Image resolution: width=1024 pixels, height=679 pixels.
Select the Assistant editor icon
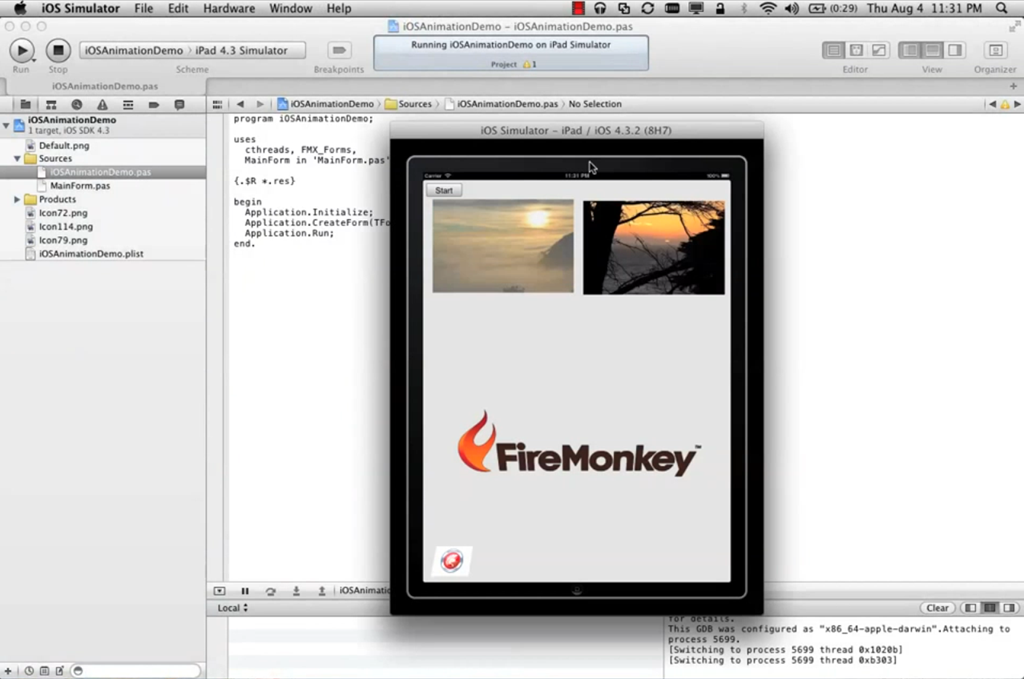856,50
